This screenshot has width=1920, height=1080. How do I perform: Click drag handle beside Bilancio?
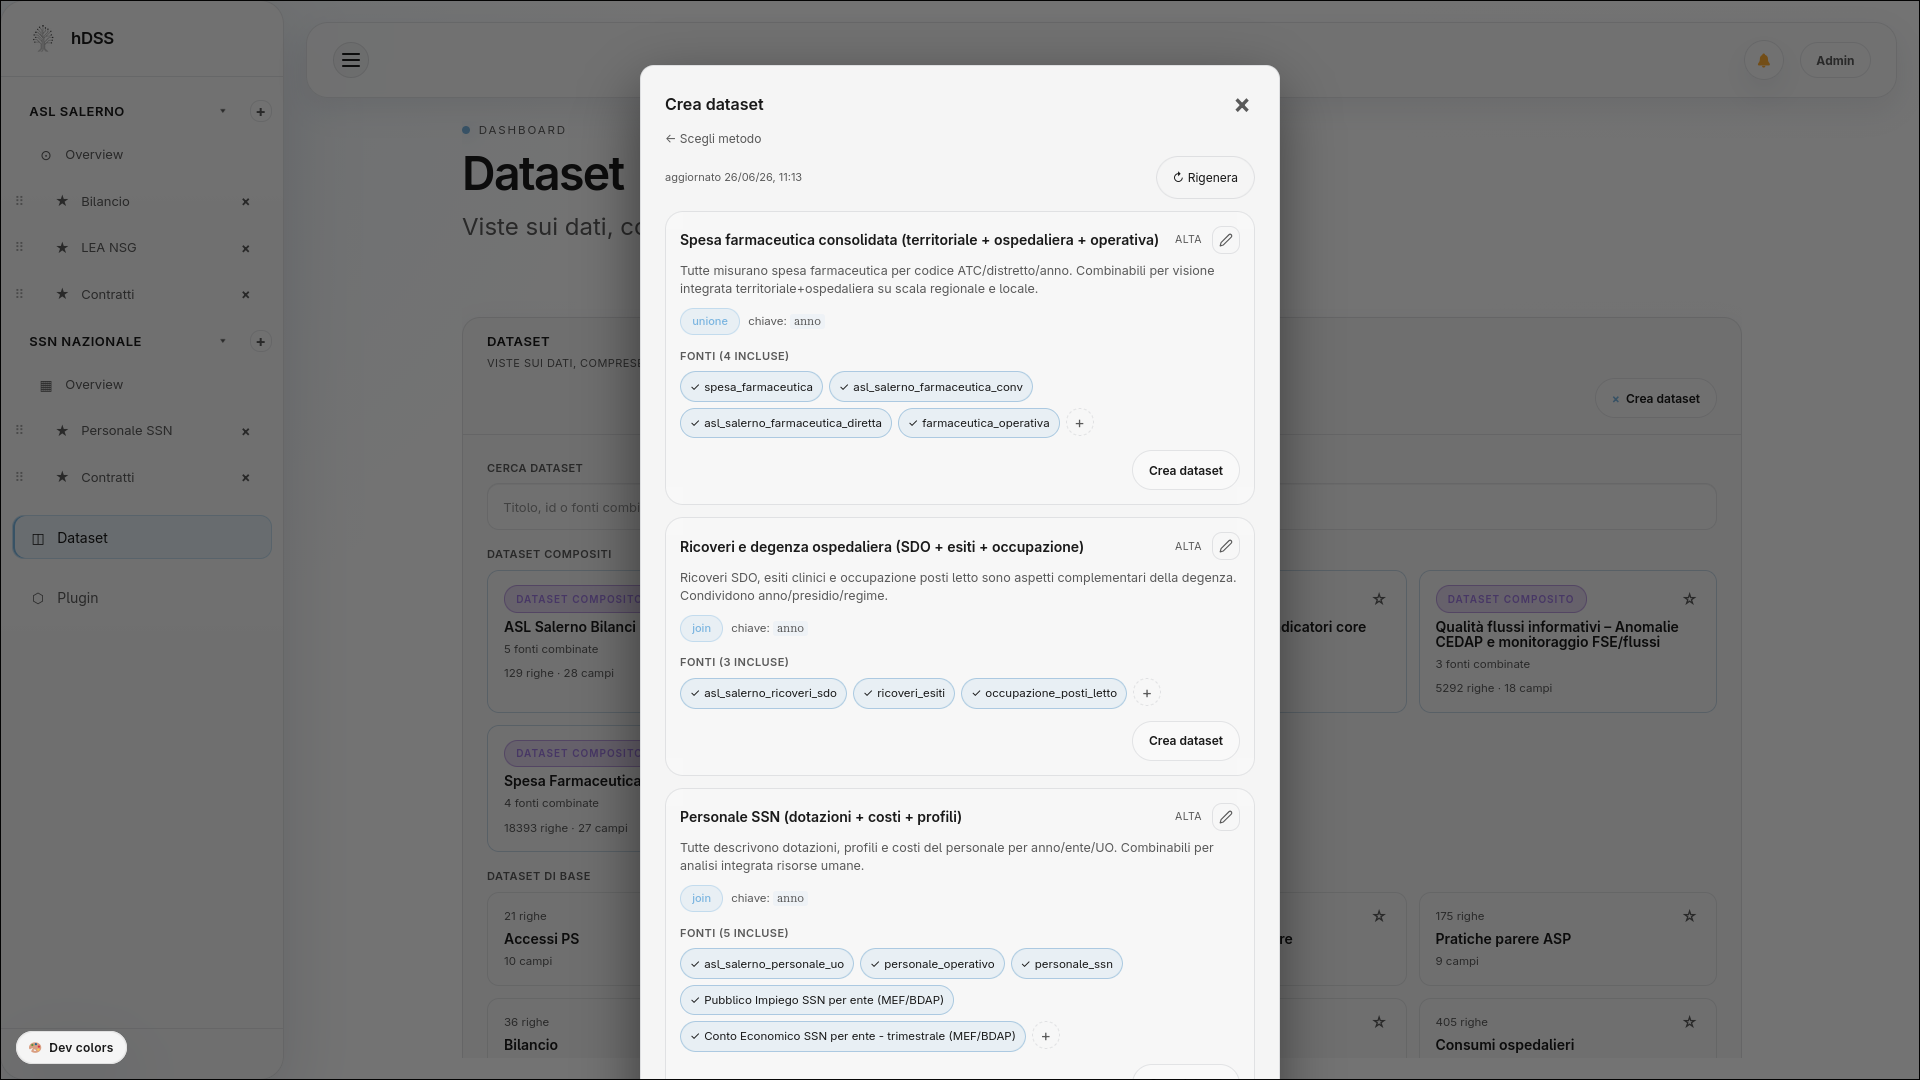(19, 201)
